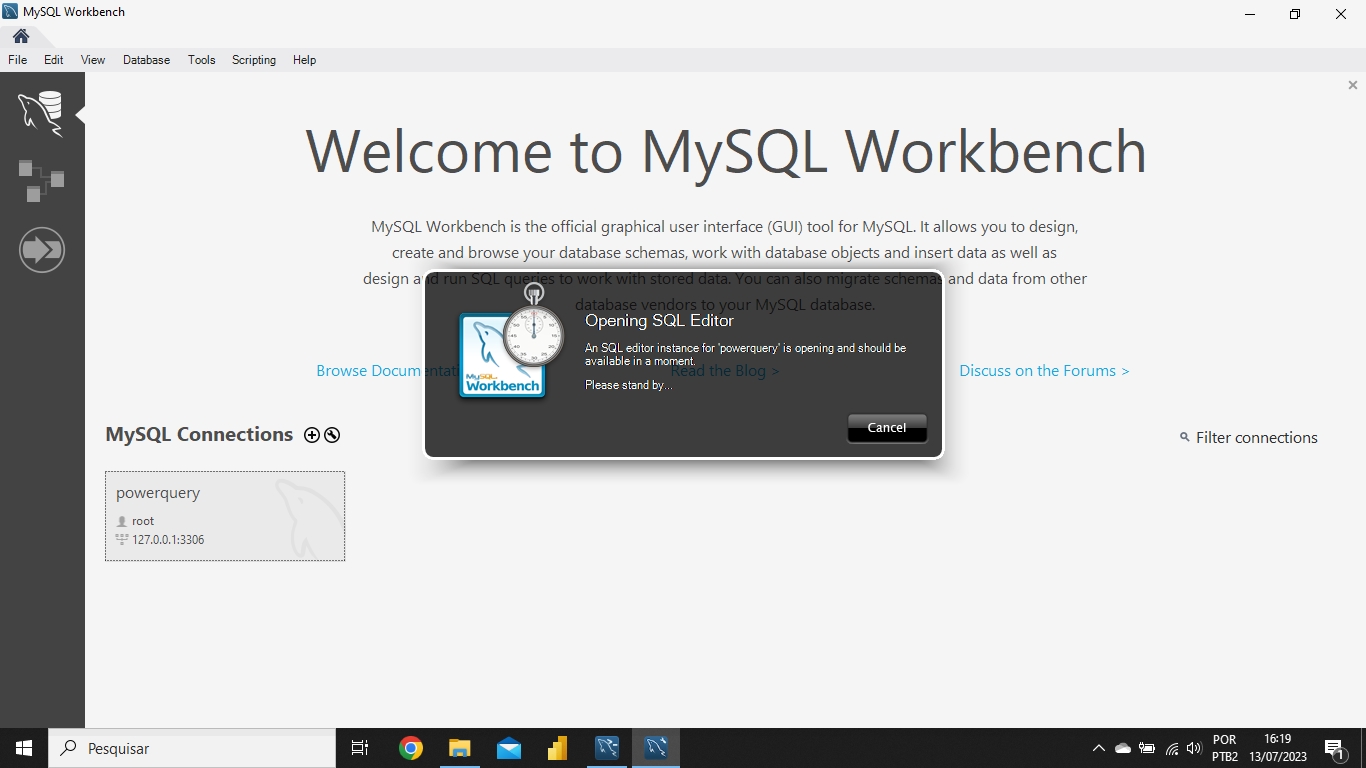Screen dimensions: 1366x768
Task: Open the volume speaker tray icon
Action: pos(1194,748)
